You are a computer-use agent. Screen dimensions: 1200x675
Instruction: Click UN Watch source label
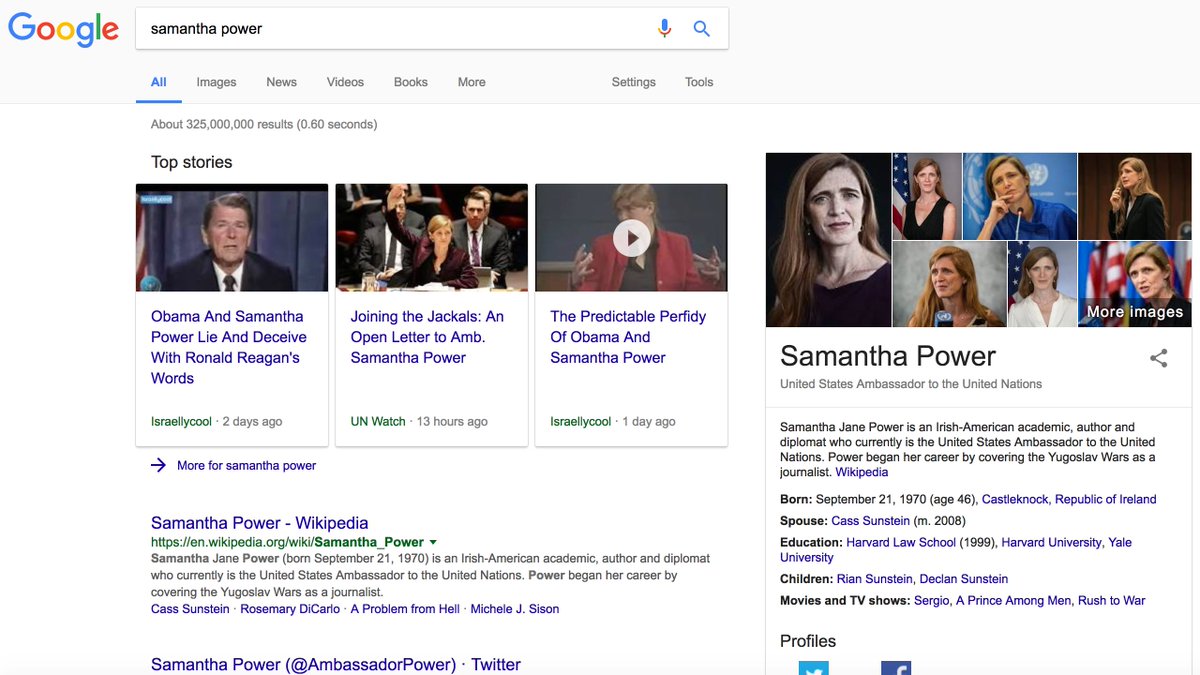point(378,421)
